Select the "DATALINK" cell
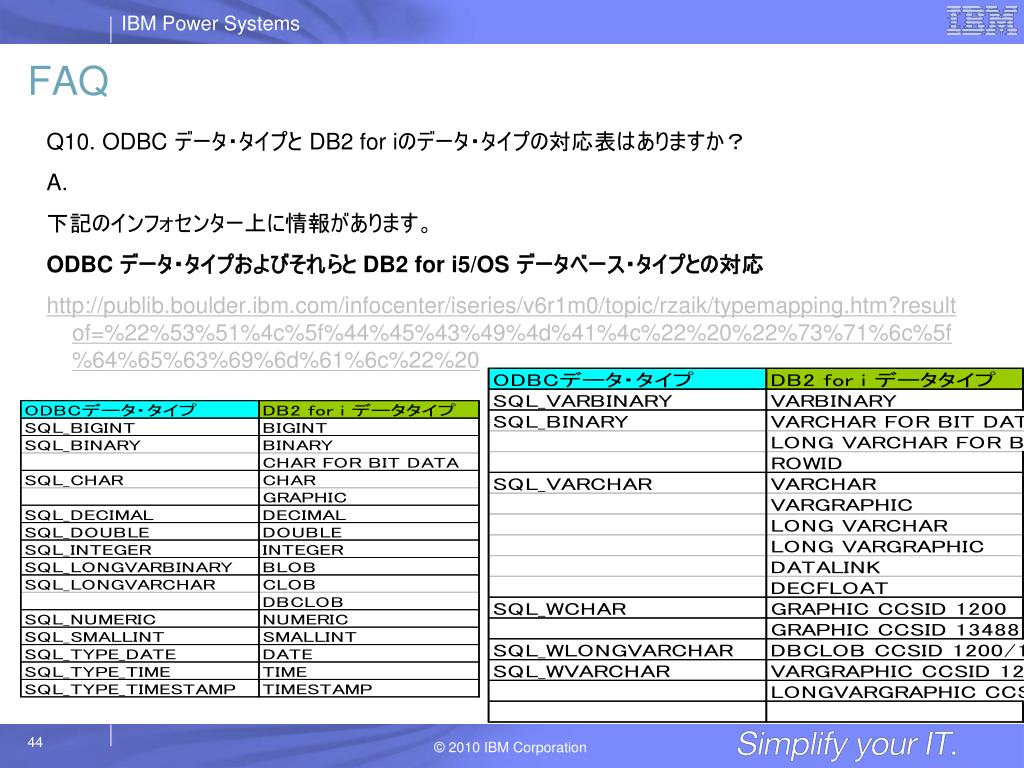Viewport: 1024px width, 768px height. point(895,568)
